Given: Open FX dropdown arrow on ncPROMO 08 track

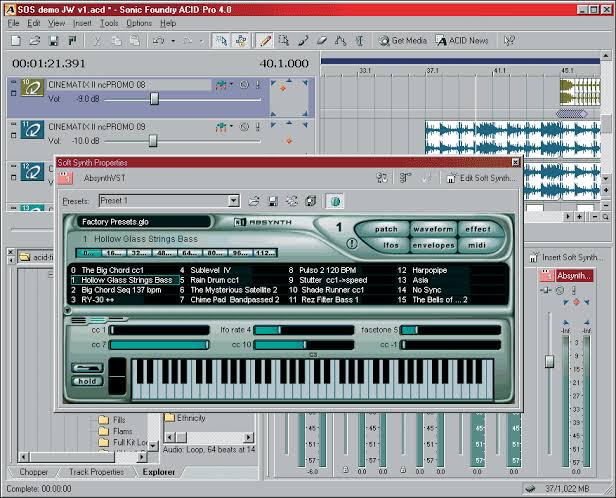Looking at the screenshot, I should click(x=231, y=84).
